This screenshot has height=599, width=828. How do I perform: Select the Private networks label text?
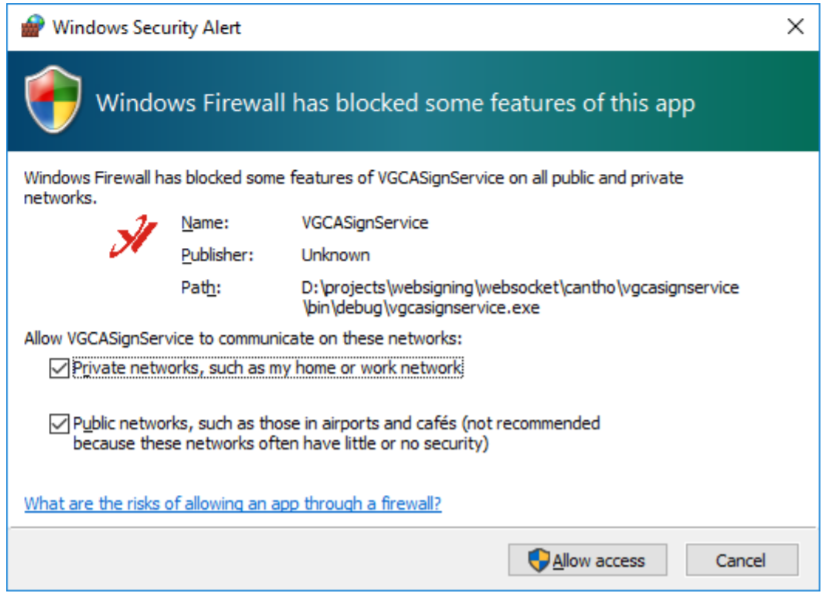coord(267,368)
